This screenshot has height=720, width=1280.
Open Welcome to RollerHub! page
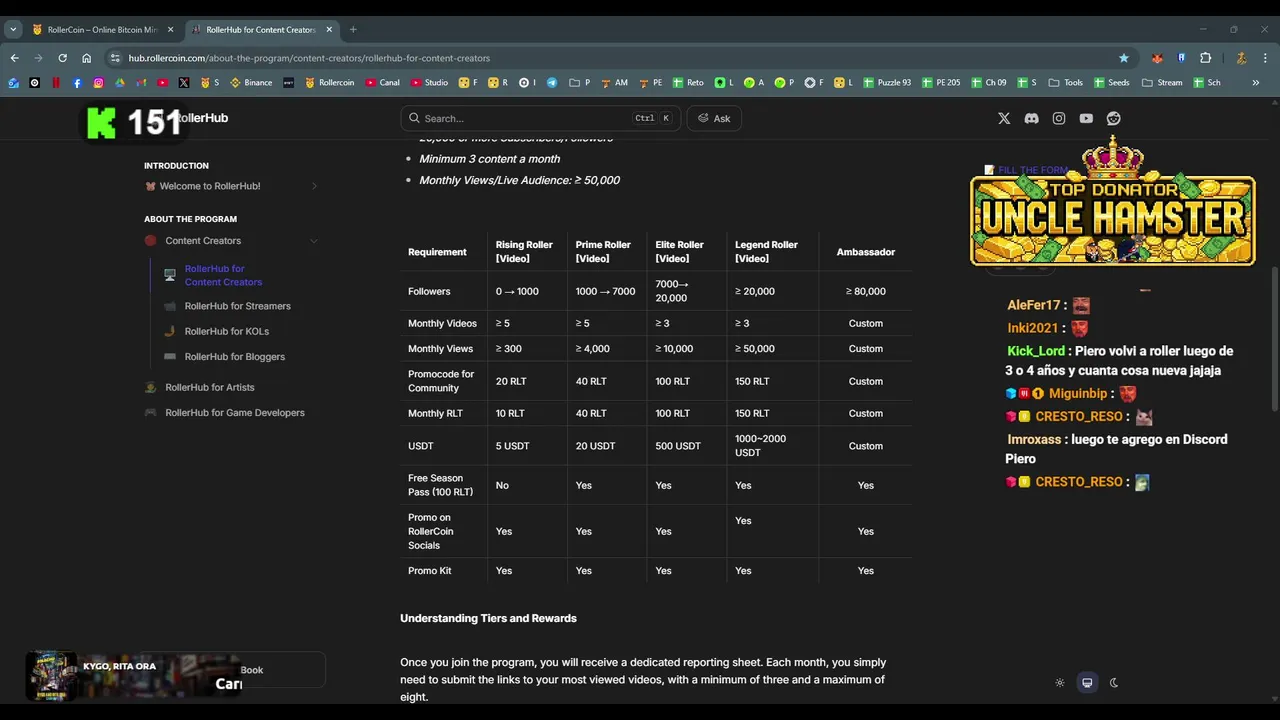click(x=210, y=186)
